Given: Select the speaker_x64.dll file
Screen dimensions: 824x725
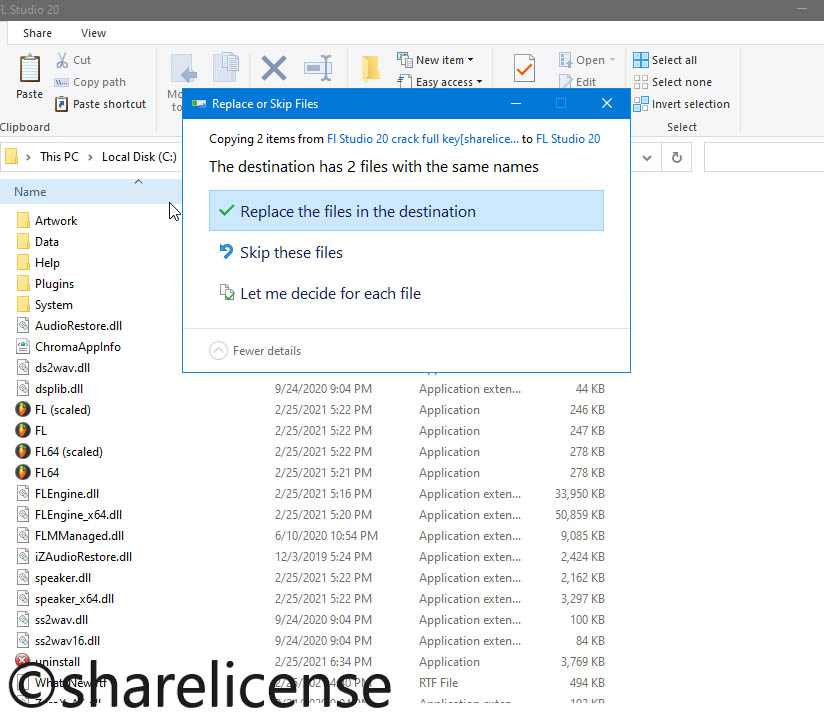Looking at the screenshot, I should [74, 599].
